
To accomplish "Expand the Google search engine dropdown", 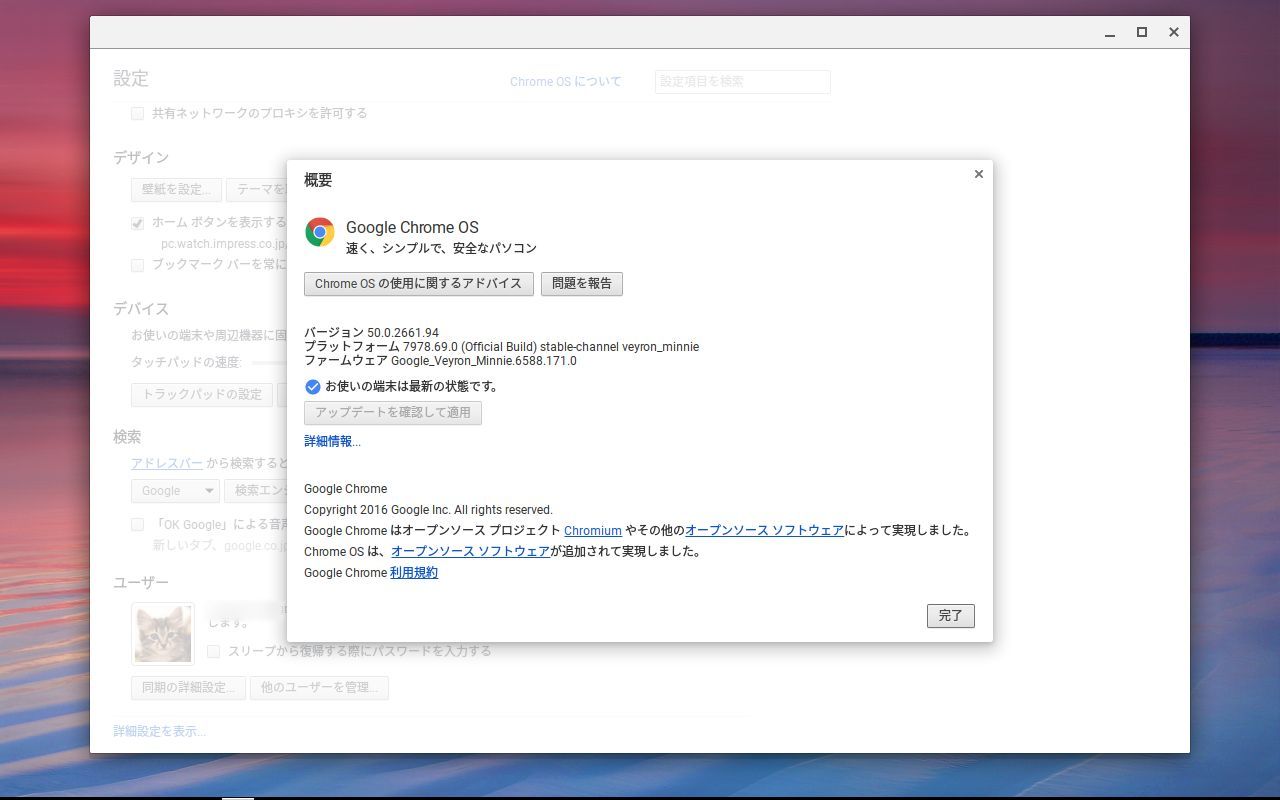I will (x=175, y=491).
